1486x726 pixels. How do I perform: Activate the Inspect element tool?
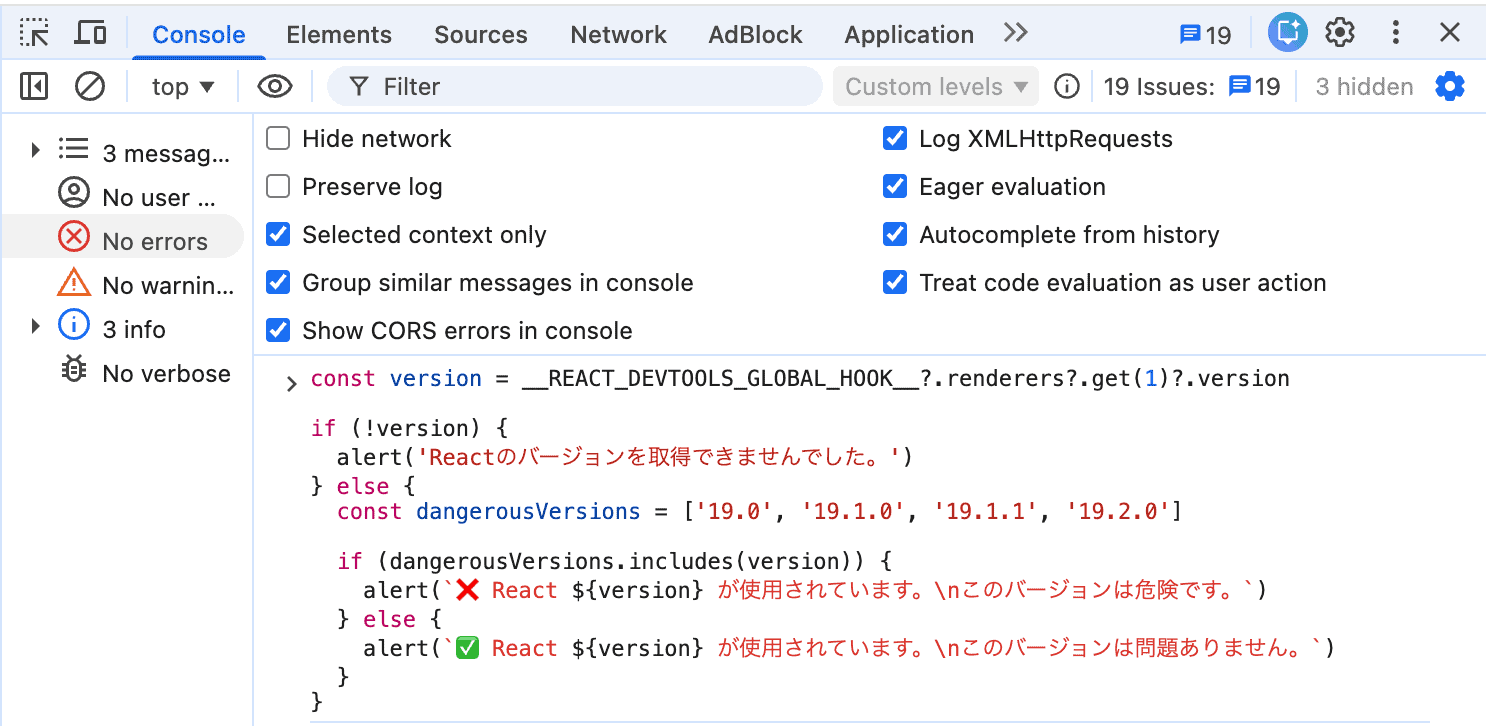[x=34, y=32]
